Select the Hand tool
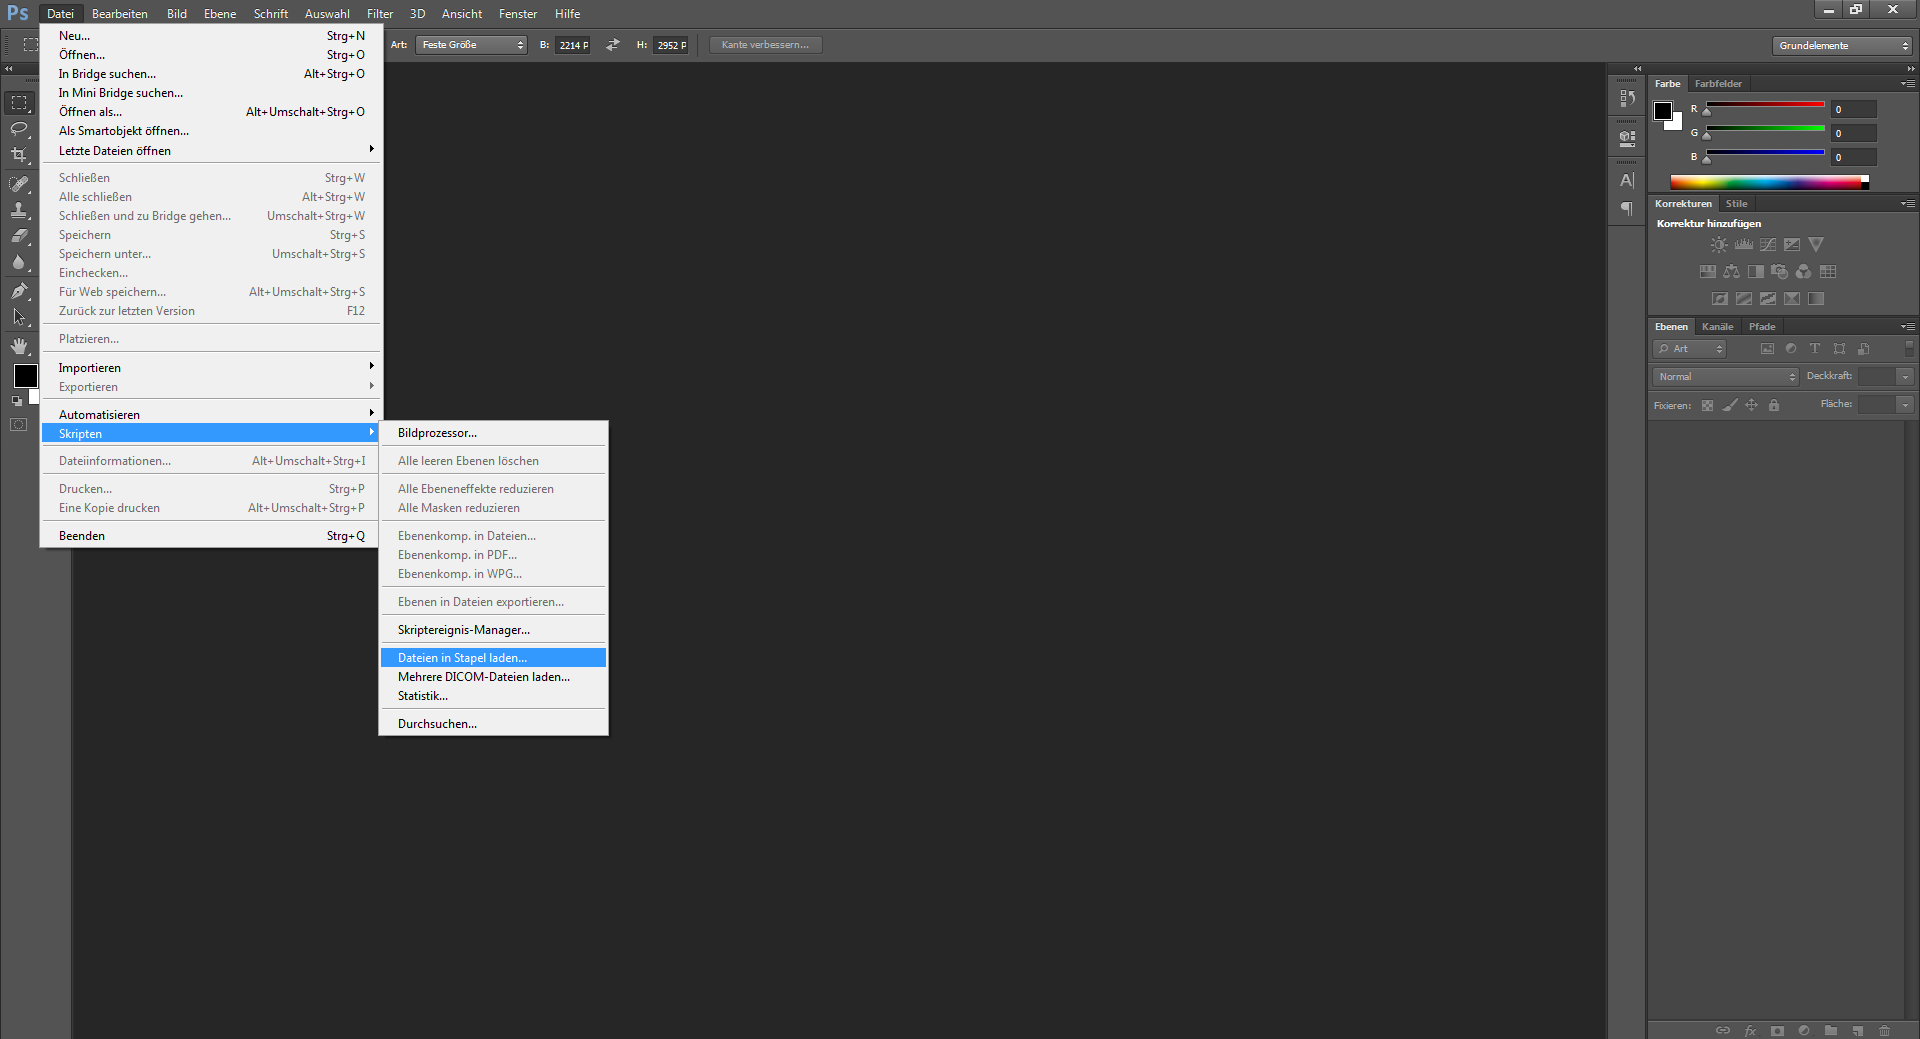Screen dimensions: 1920x1039 19,346
